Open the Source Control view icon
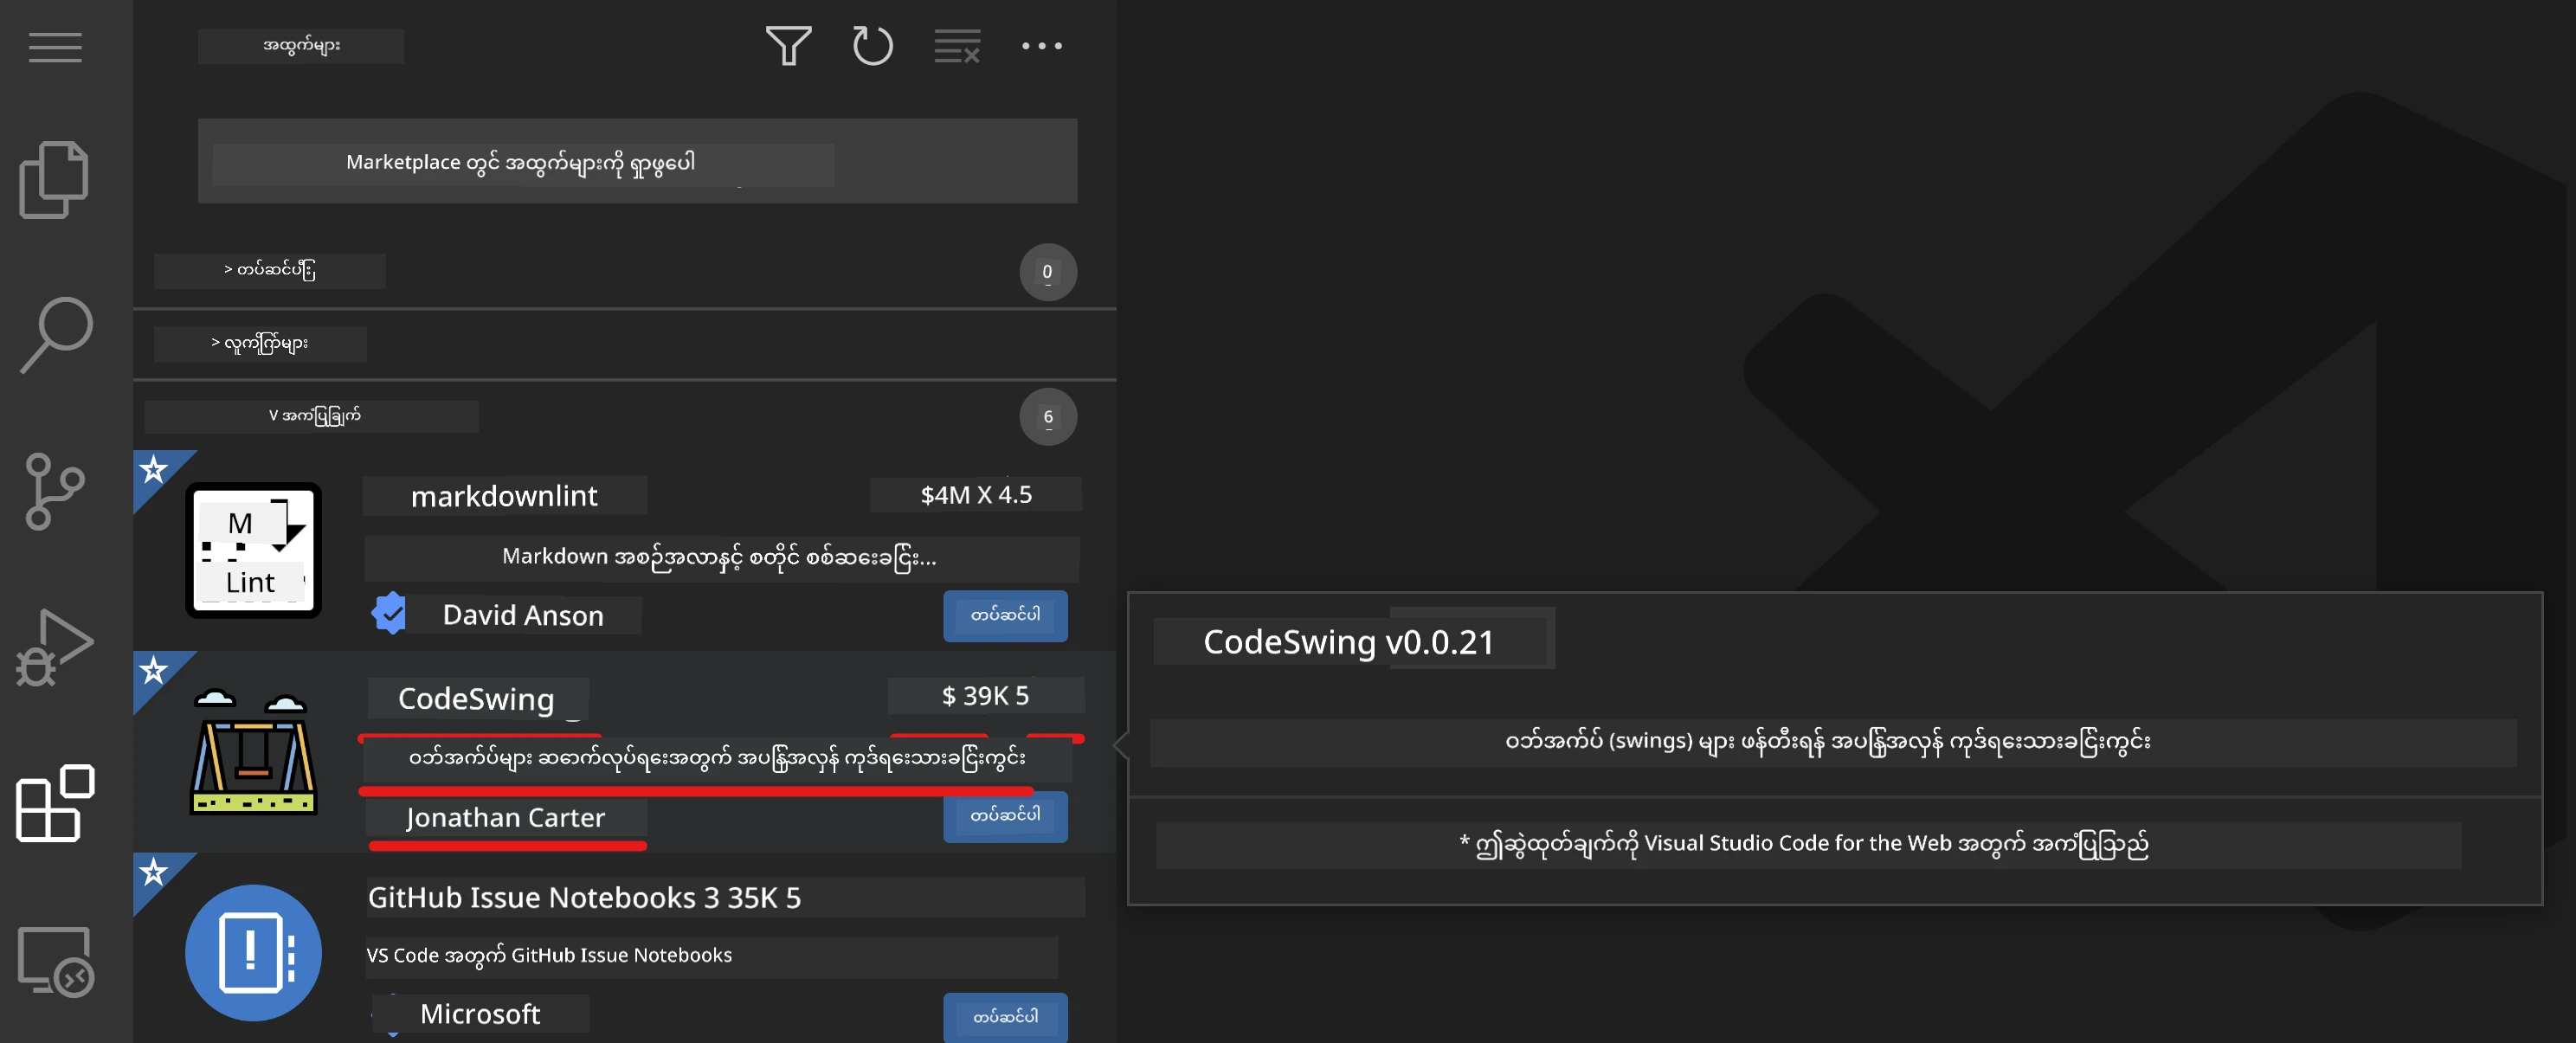This screenshot has width=2576, height=1043. 55,491
